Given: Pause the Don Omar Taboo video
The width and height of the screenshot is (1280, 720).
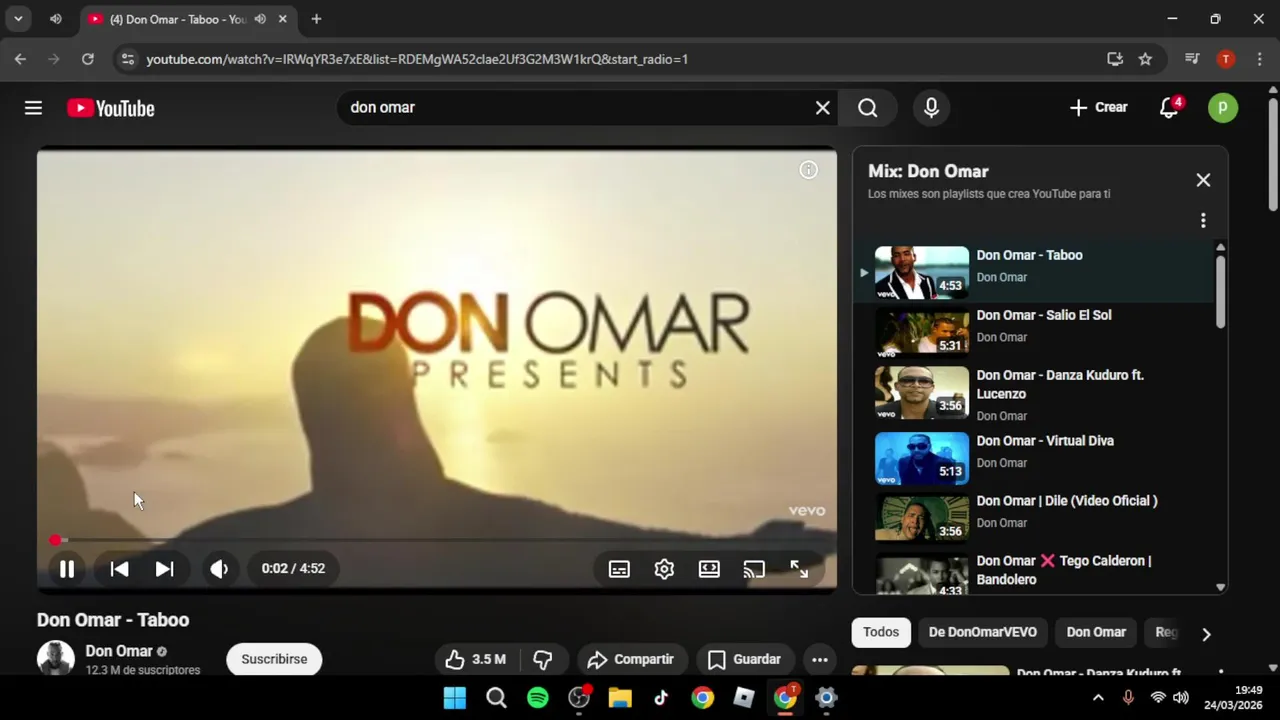Looking at the screenshot, I should [67, 569].
